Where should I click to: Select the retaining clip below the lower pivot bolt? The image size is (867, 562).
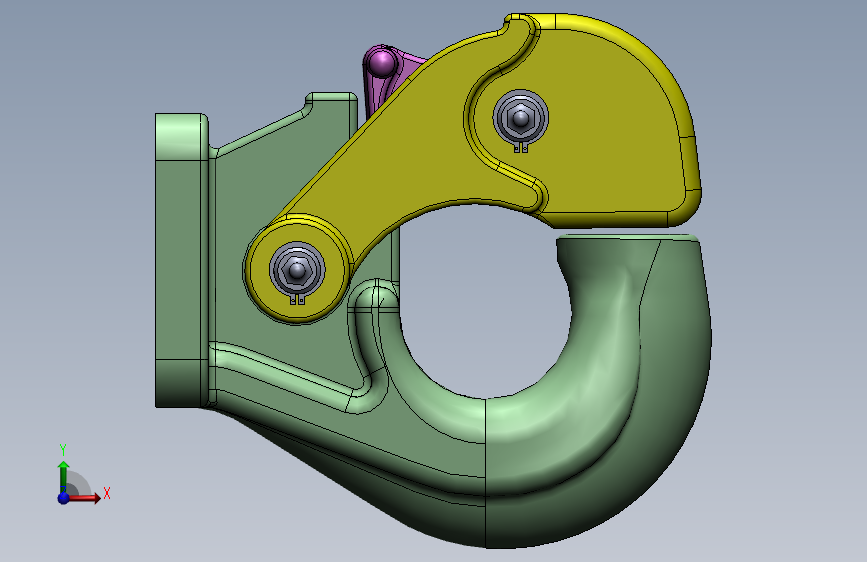pos(298,300)
